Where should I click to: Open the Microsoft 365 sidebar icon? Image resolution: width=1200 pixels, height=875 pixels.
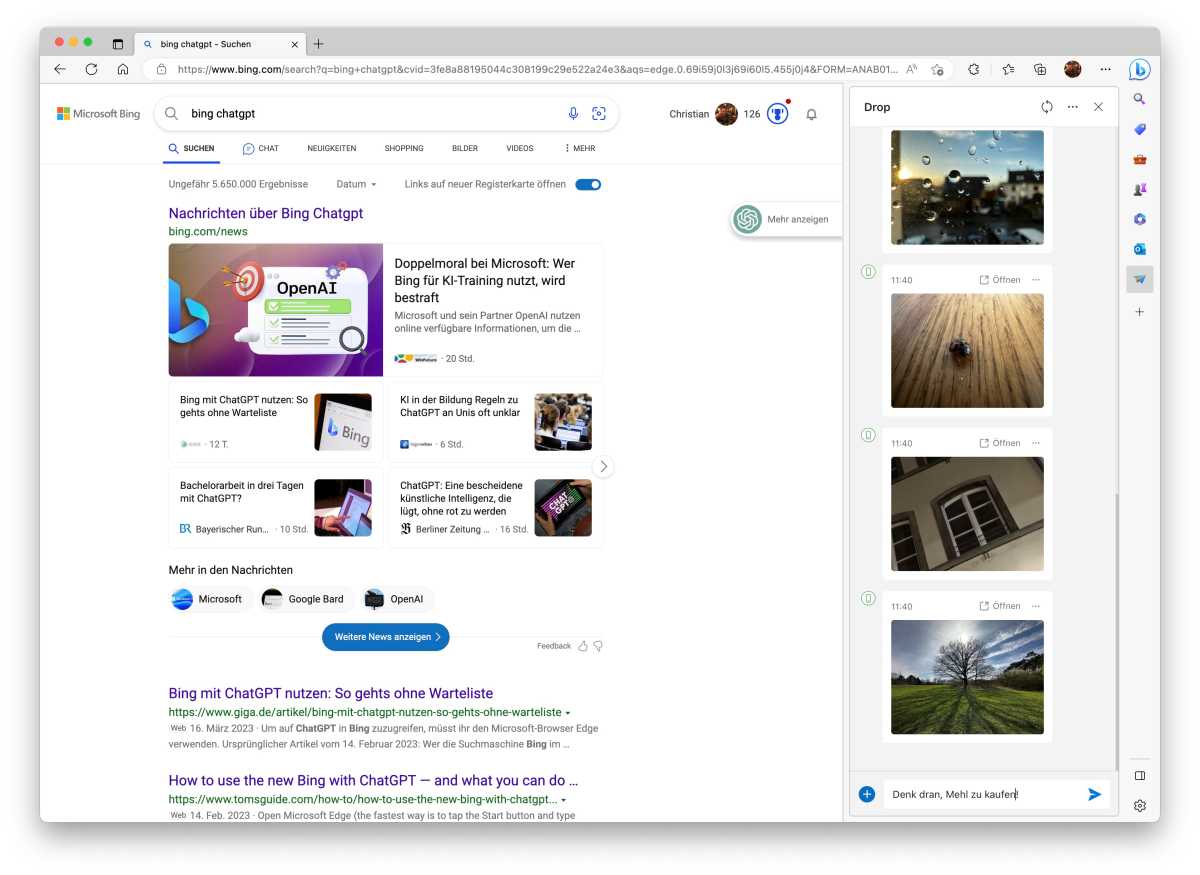coord(1139,219)
